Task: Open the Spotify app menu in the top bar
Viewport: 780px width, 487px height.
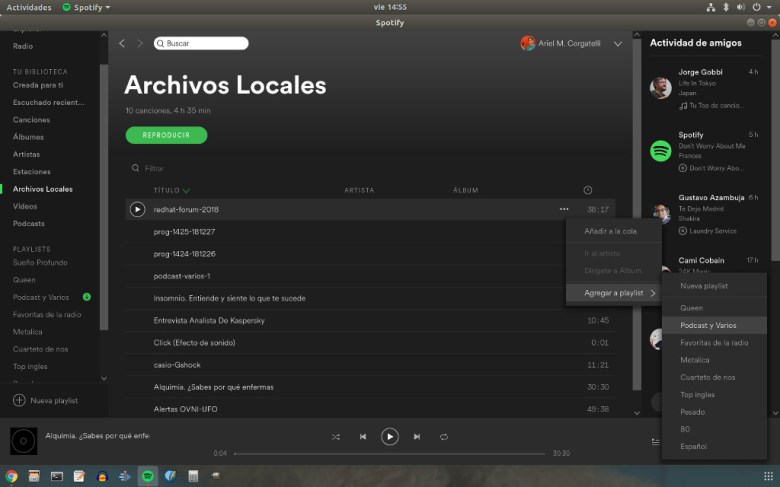Action: point(86,7)
